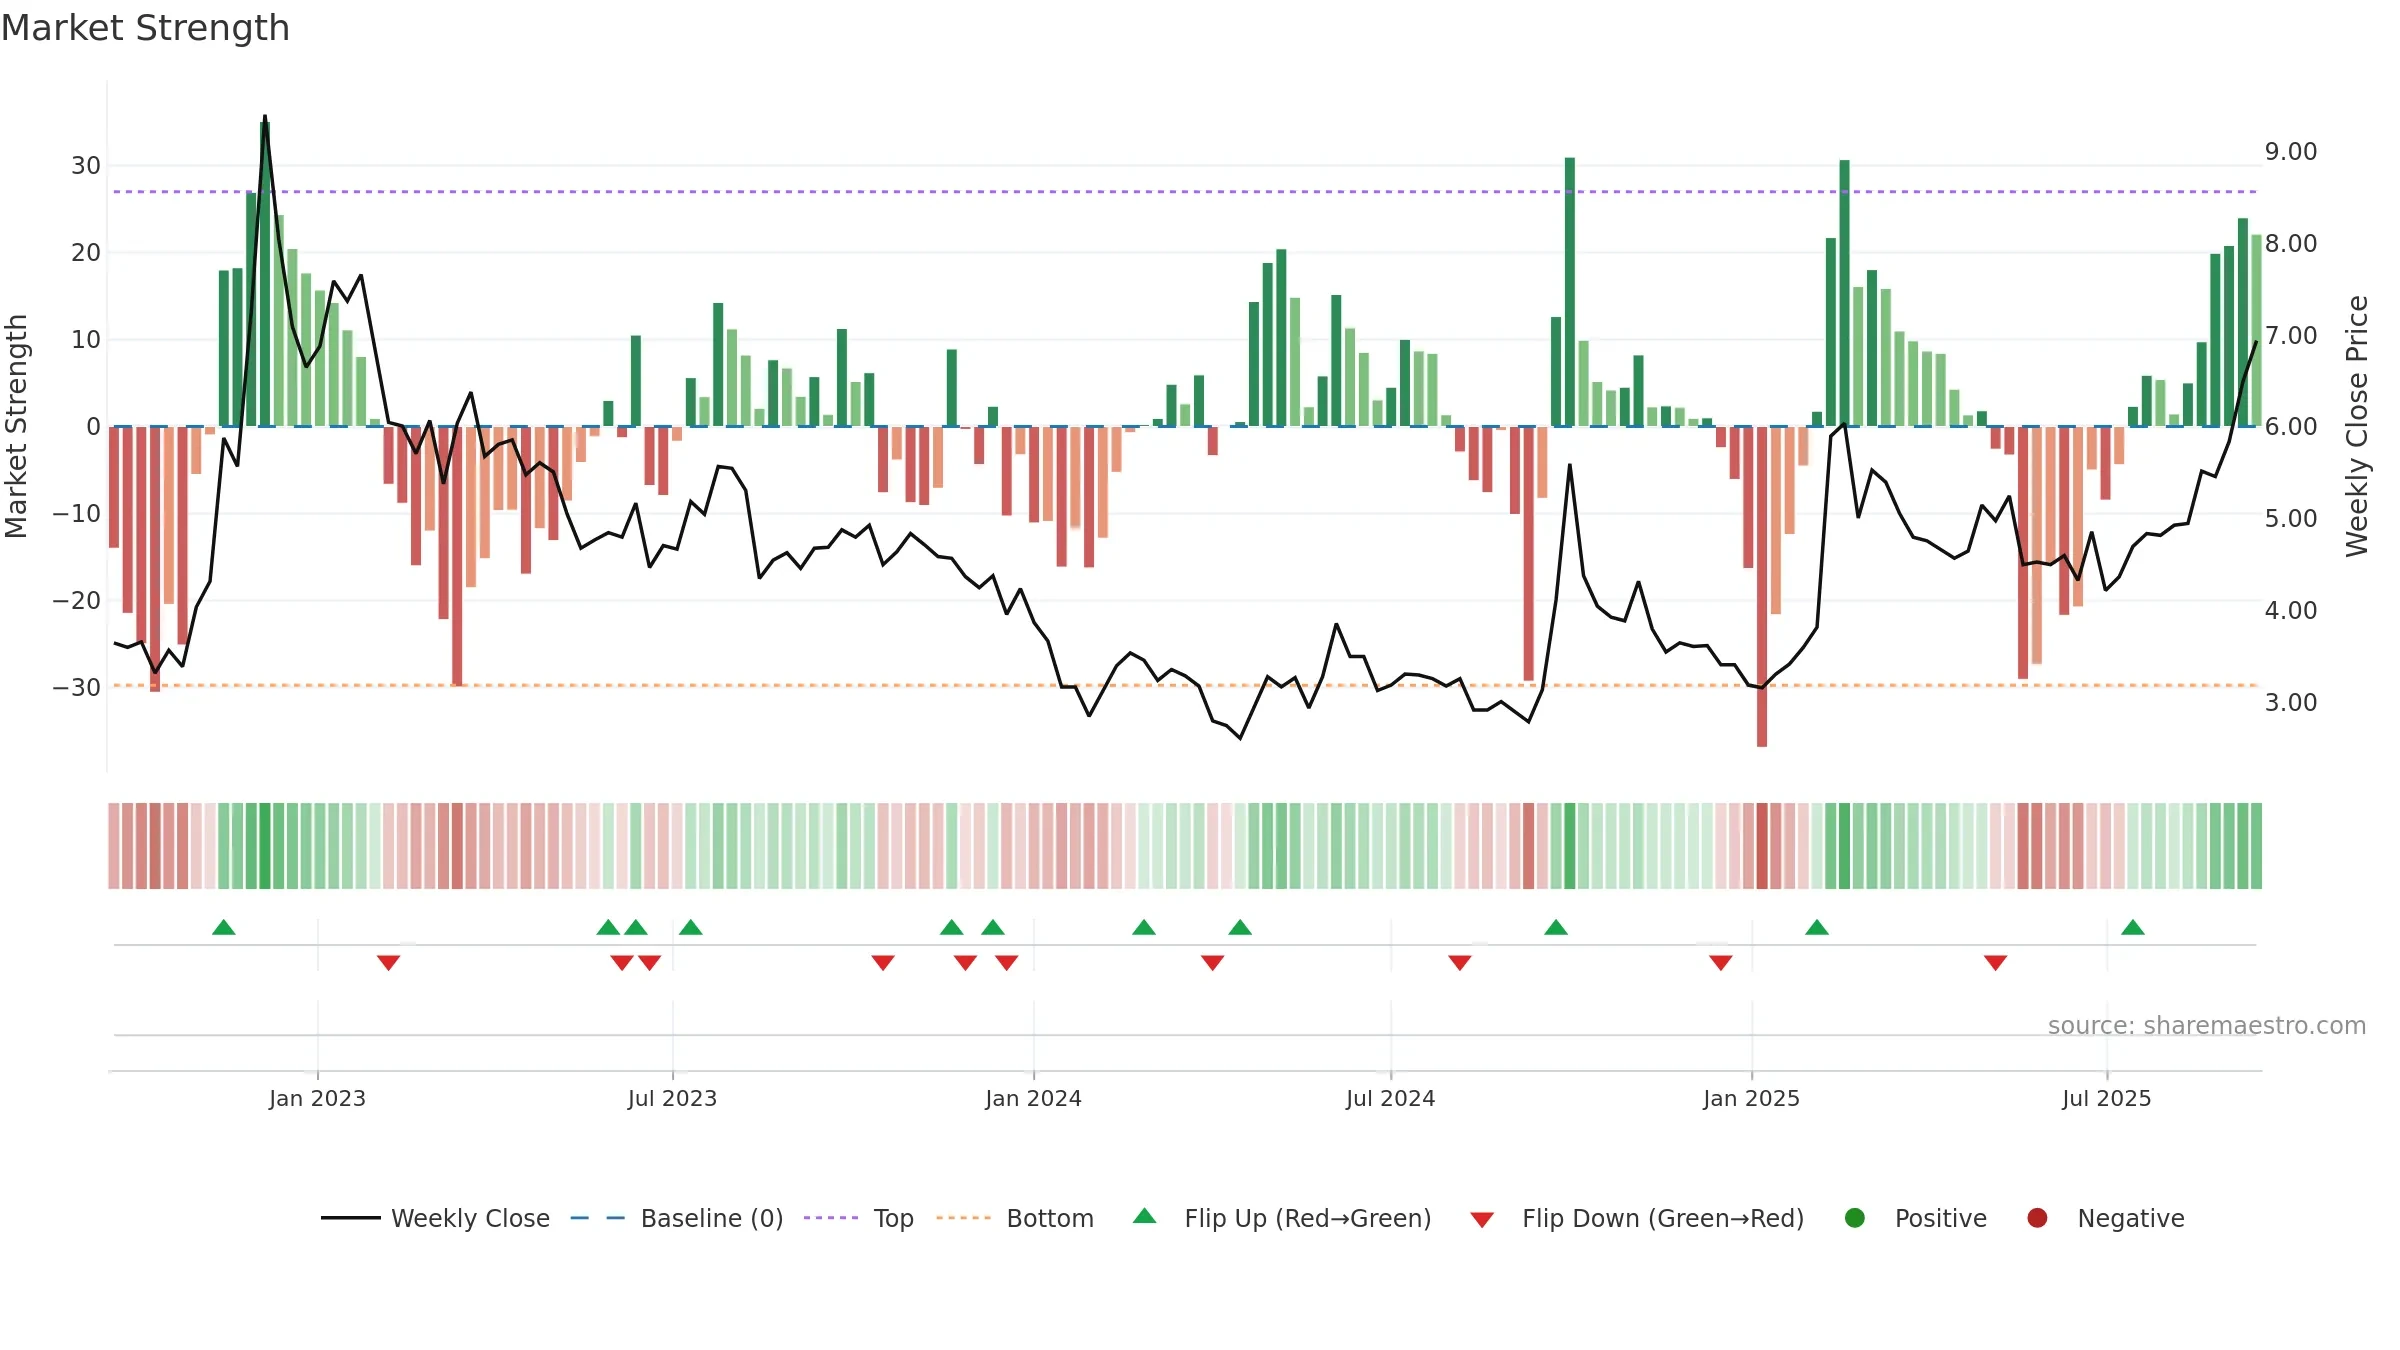Click the Flip Down (Green→Red) legend label

(1663, 1218)
